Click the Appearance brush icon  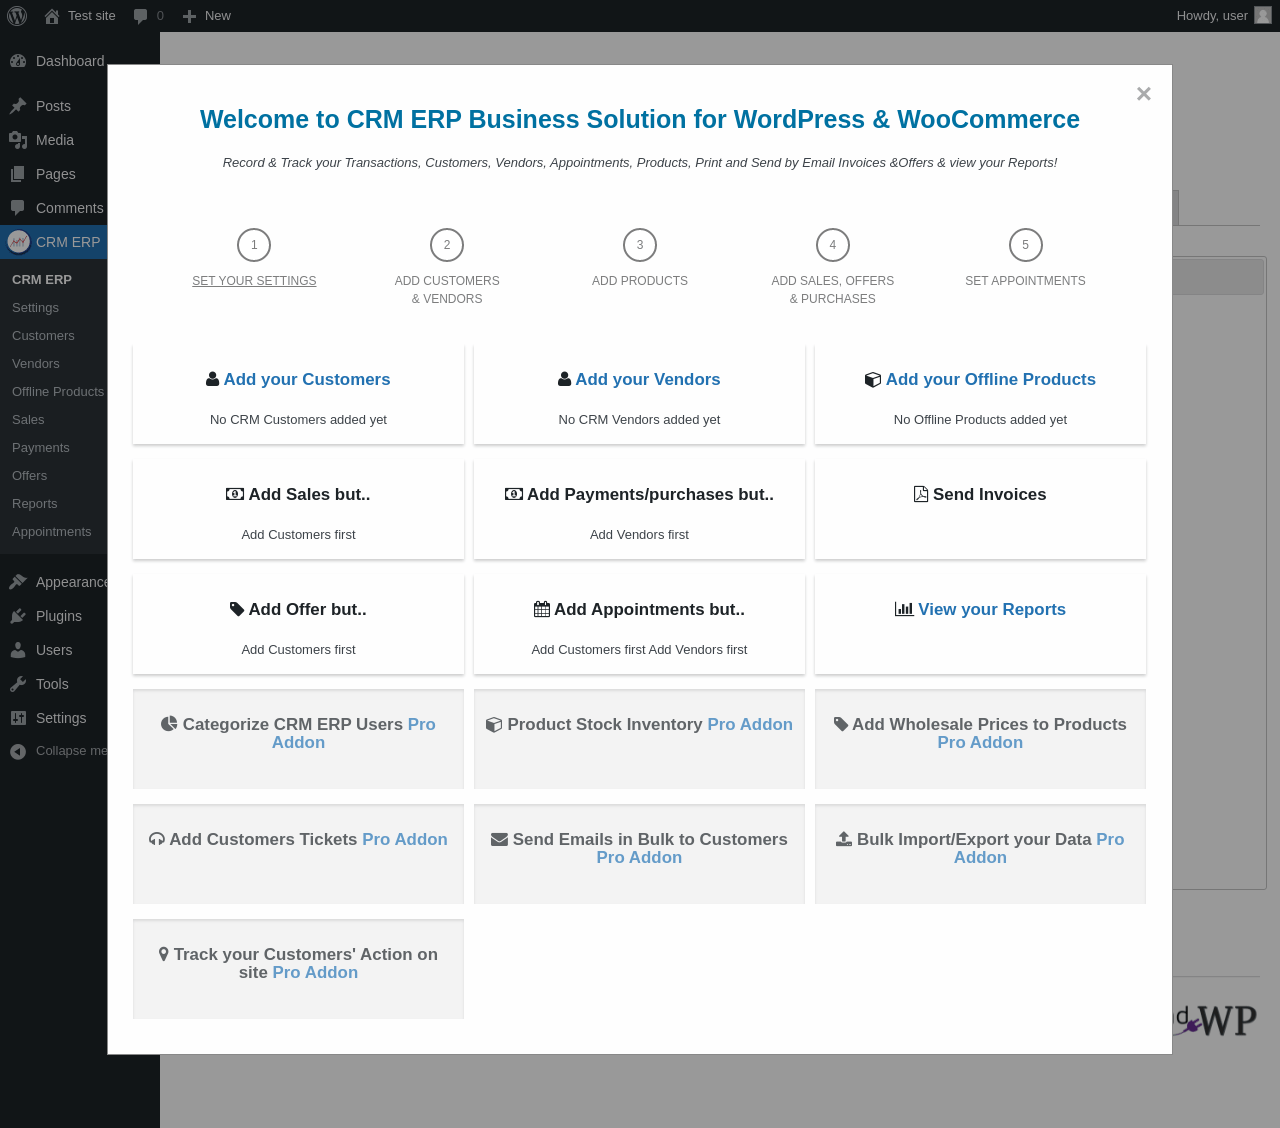coord(18,582)
